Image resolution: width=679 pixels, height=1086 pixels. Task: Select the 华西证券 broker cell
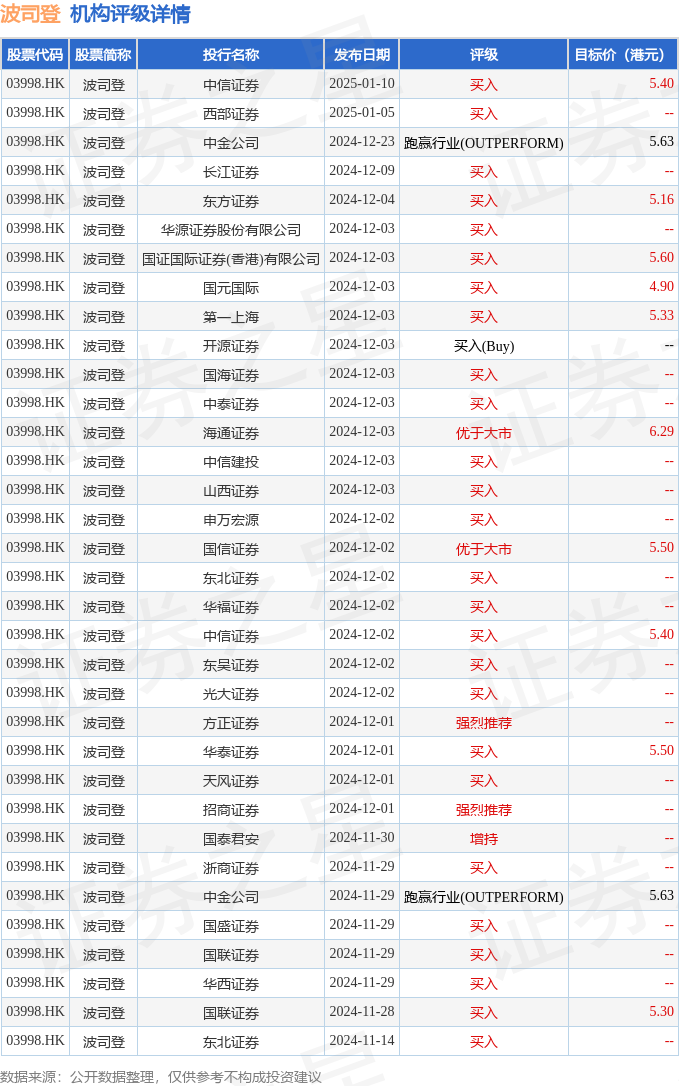coord(231,984)
